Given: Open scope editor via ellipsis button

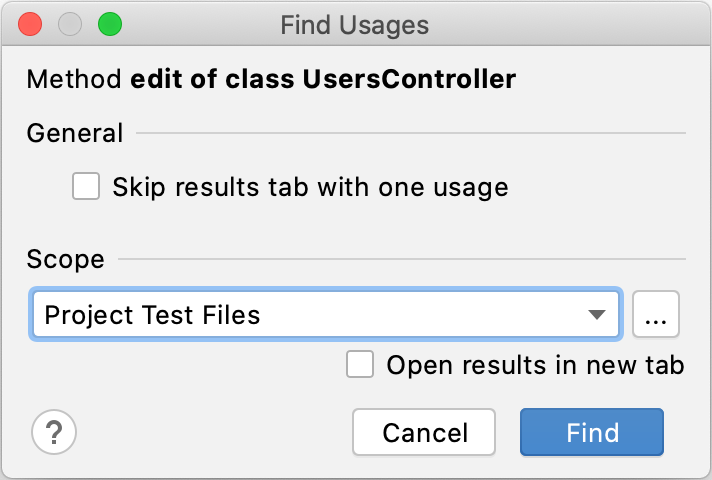Looking at the screenshot, I should 656,316.
